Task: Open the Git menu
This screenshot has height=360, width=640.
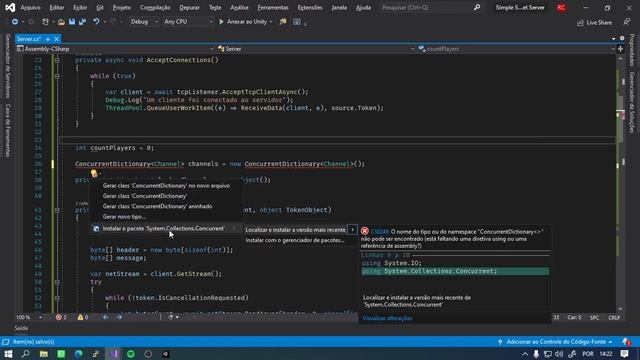Action: click(x=100, y=7)
